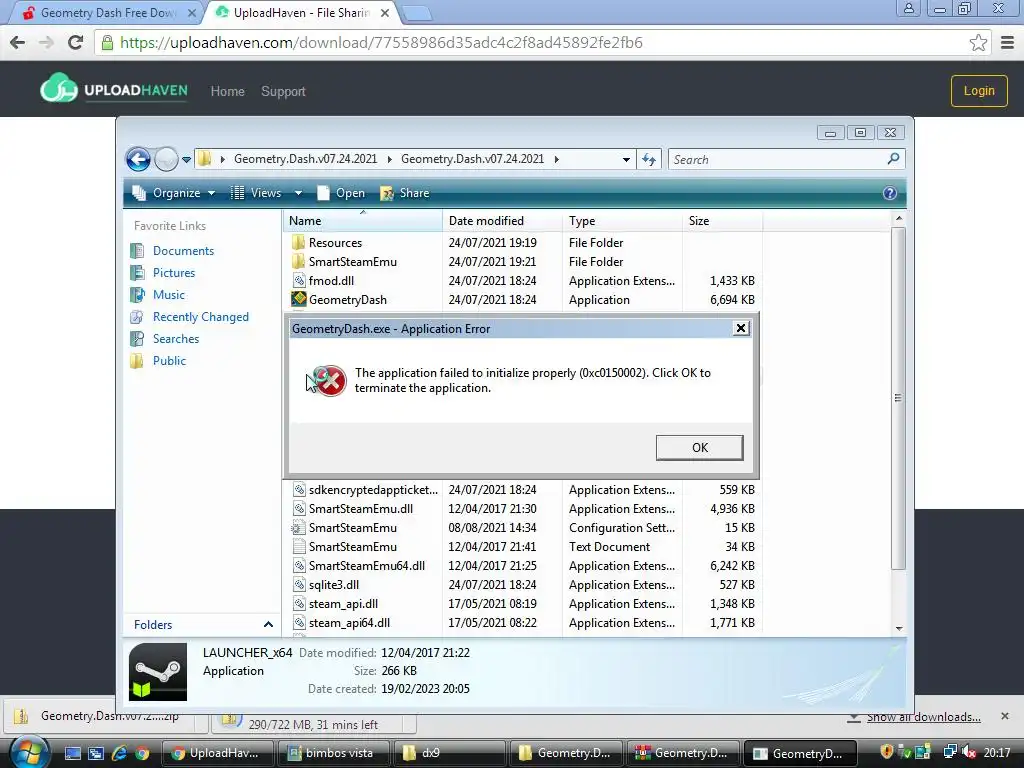Select the steam_api64.dll file
1024x768 pixels.
point(522,622)
